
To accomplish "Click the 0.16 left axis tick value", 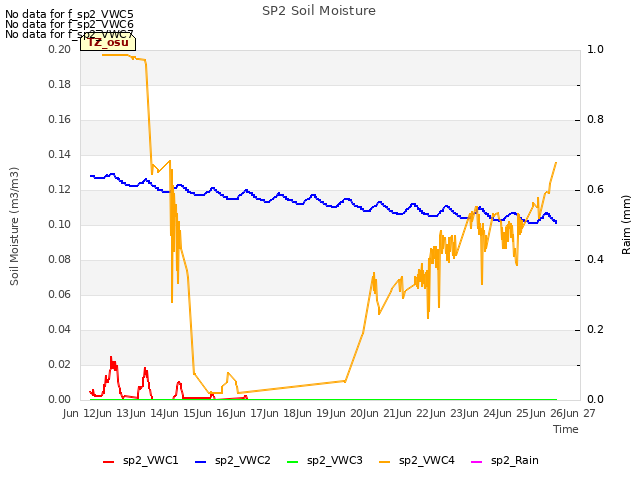I will 60,120.
